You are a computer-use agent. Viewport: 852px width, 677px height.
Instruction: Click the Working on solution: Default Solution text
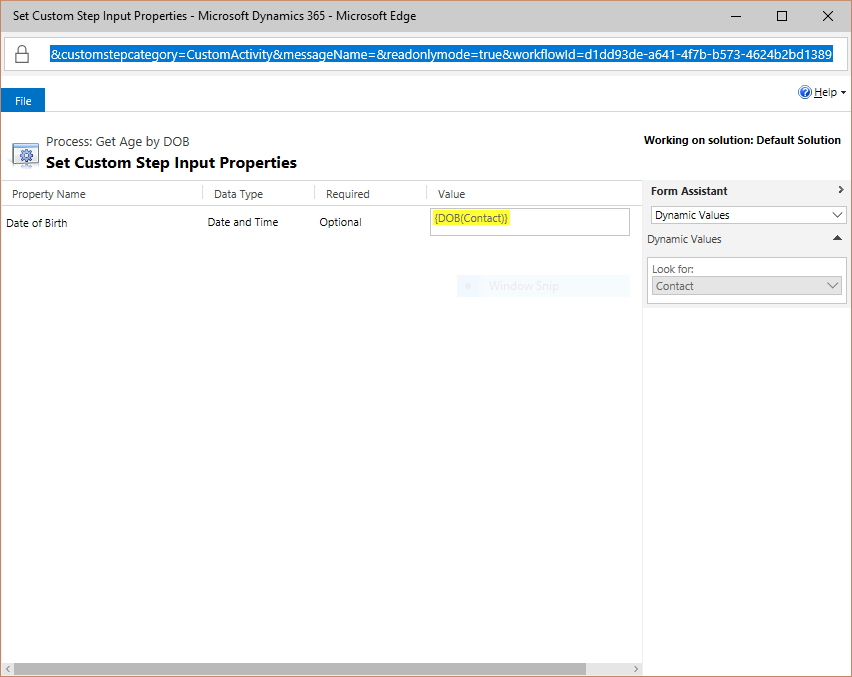(742, 140)
